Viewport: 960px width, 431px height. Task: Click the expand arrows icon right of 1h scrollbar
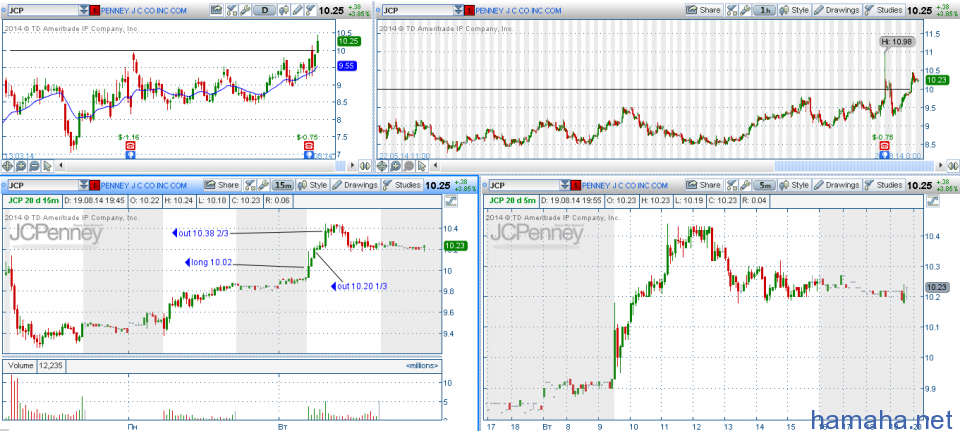click(953, 166)
